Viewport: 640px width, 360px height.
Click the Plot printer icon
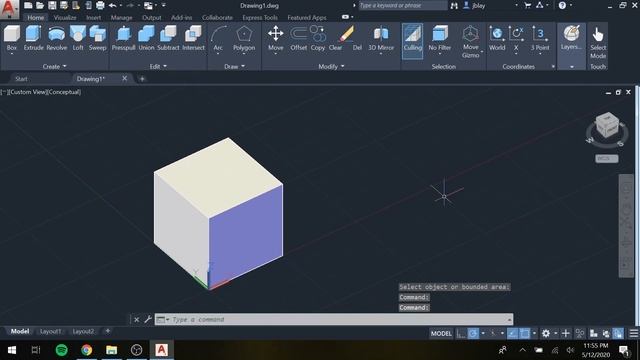tap(100, 5)
